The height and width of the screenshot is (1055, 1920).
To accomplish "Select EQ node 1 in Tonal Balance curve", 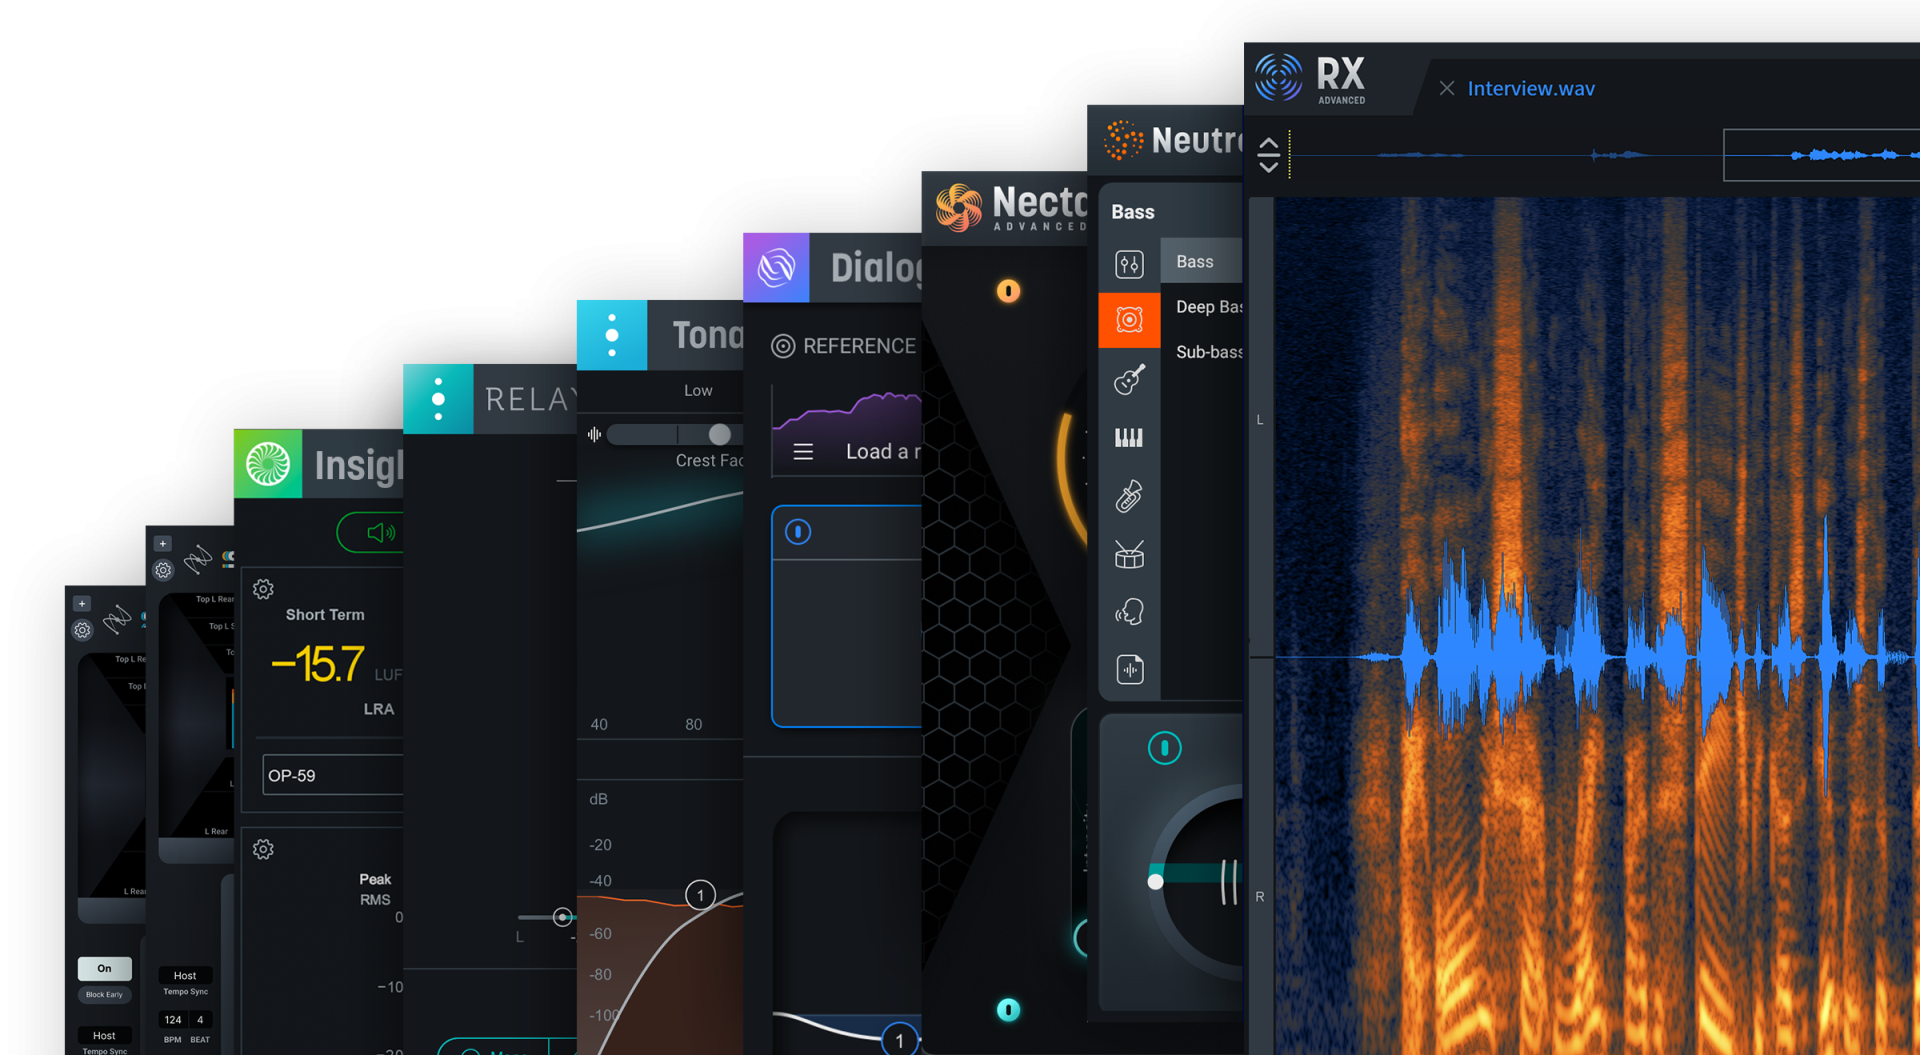I will click(x=701, y=895).
